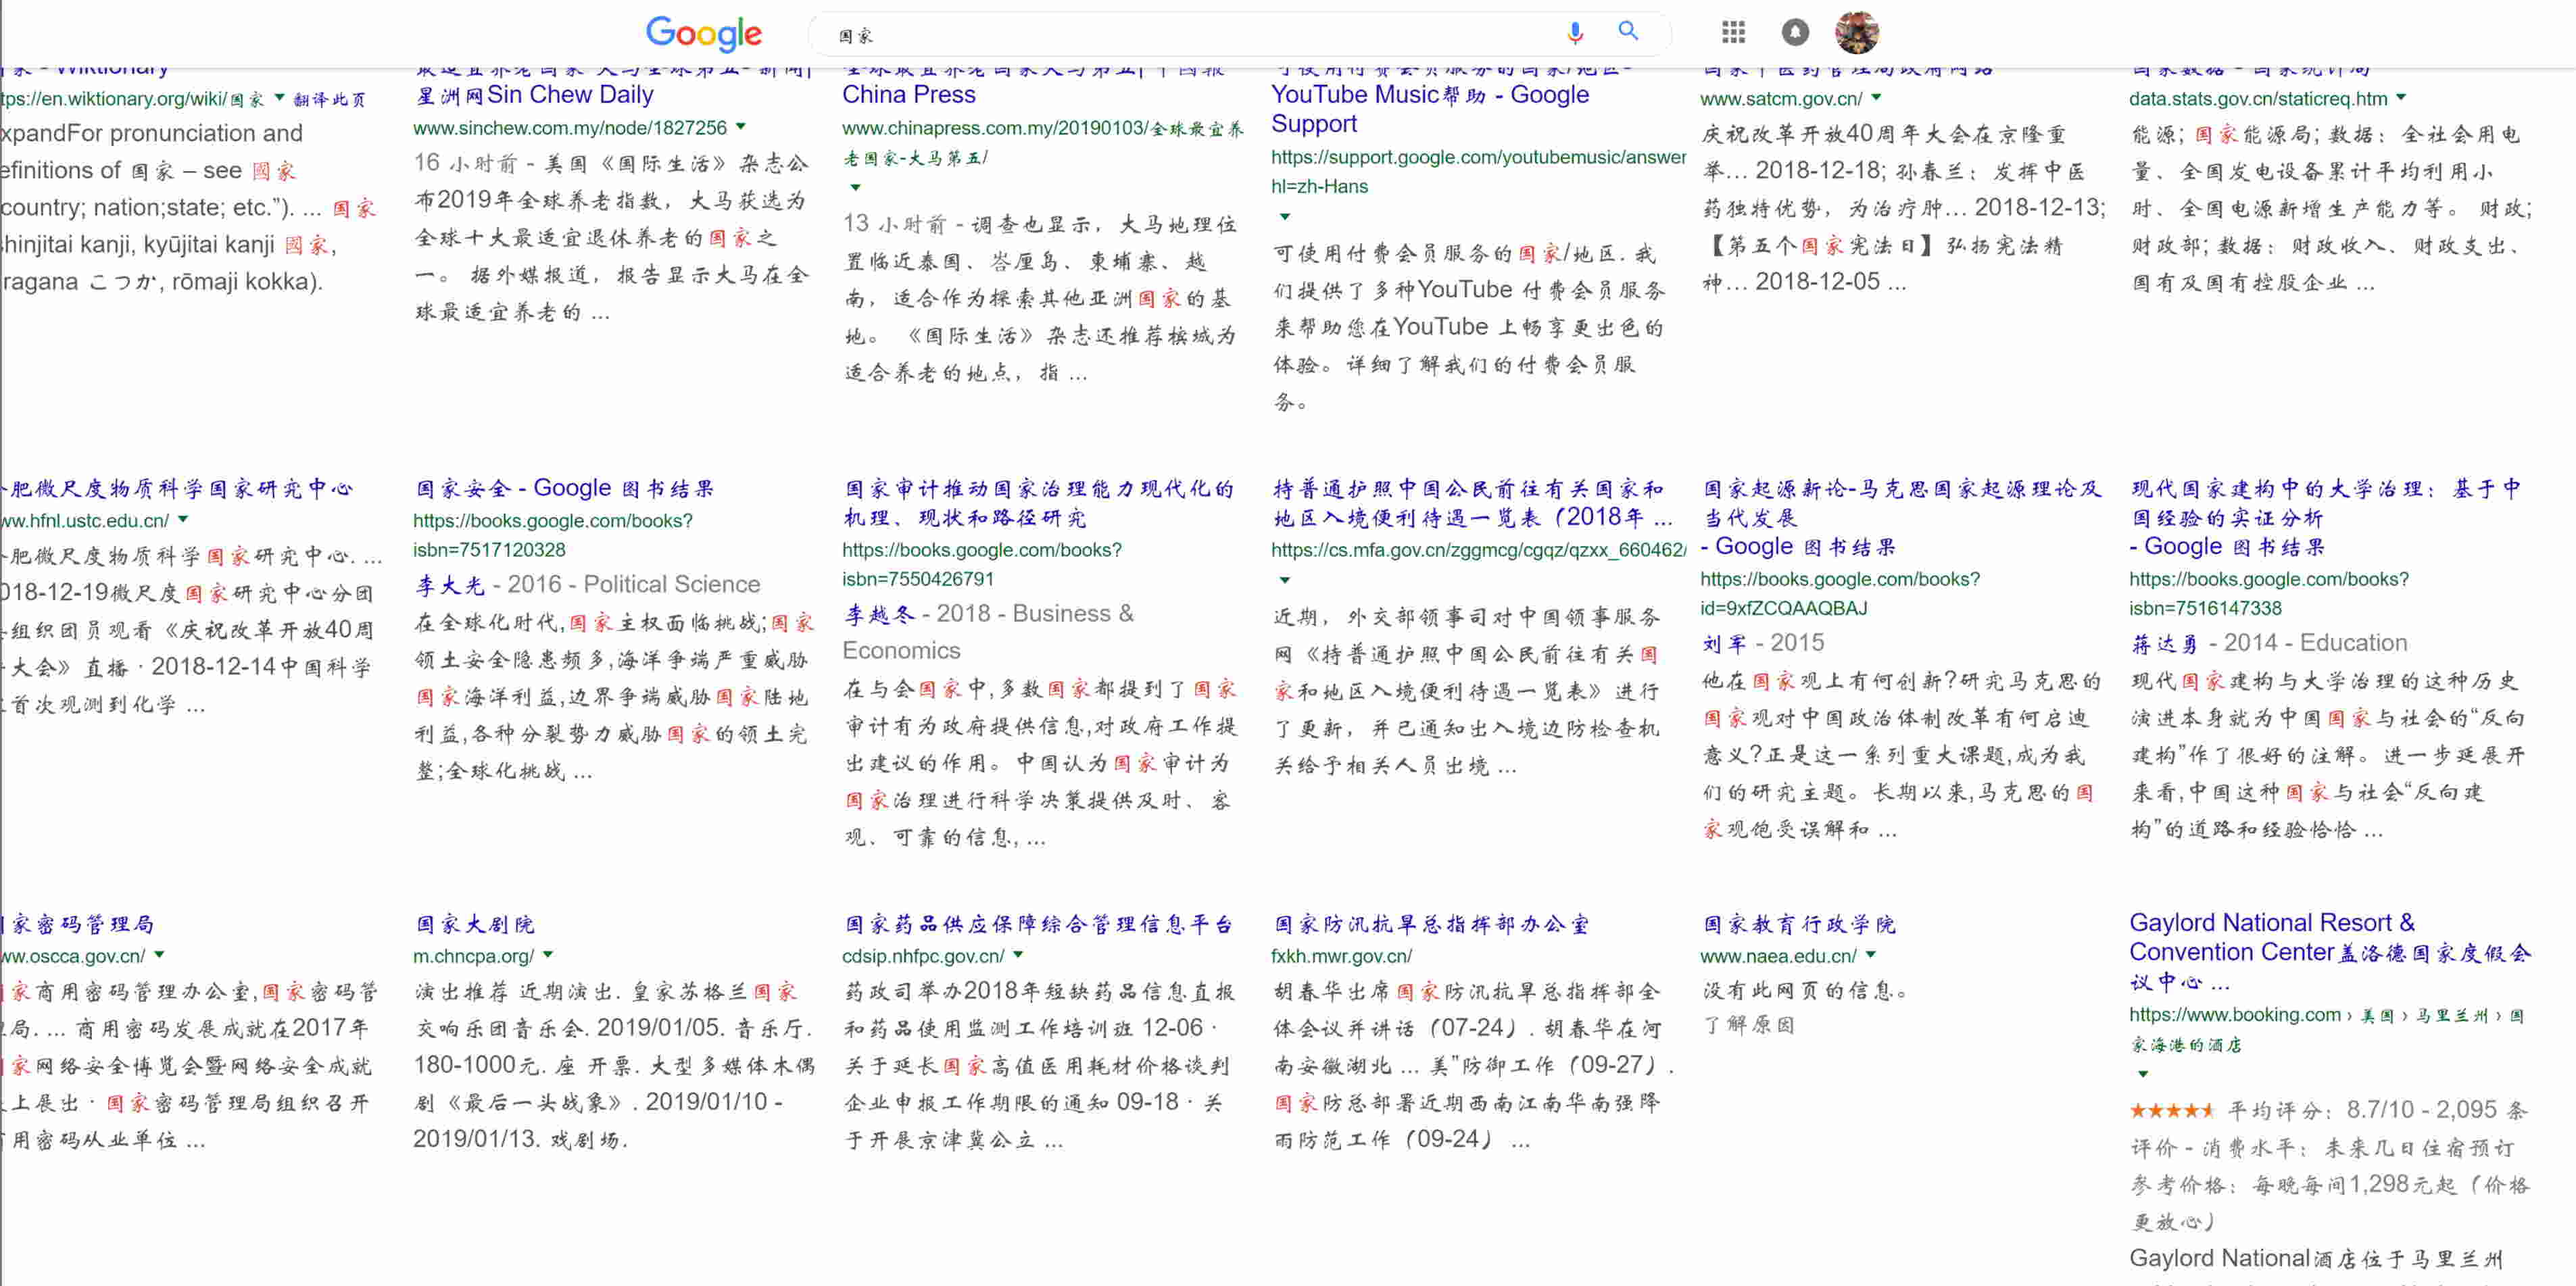Image resolution: width=2576 pixels, height=1286 pixels.
Task: Open the 国家审计推动国家治理能力 book result
Action: [1039, 503]
